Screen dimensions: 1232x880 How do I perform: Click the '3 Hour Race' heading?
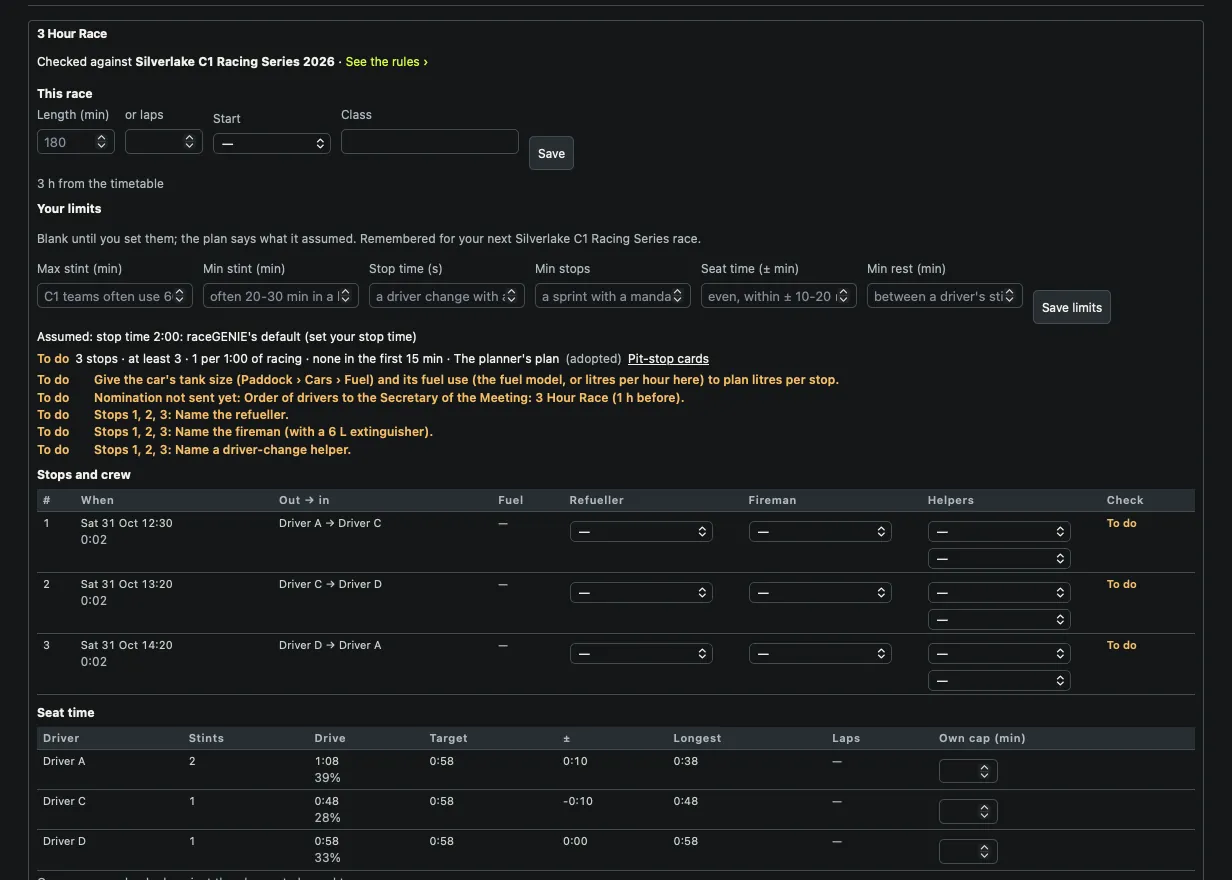click(72, 34)
